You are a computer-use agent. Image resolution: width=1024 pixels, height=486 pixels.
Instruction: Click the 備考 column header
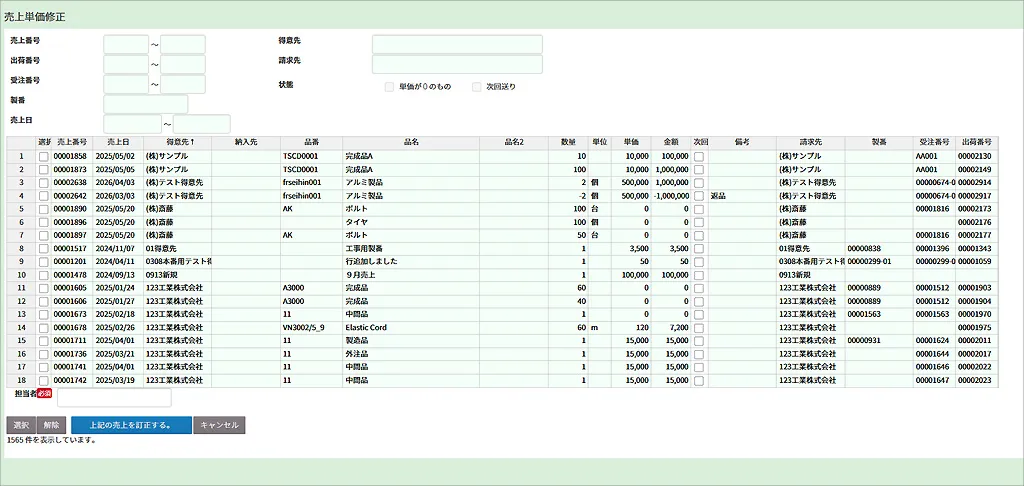pyautogui.click(x=742, y=142)
